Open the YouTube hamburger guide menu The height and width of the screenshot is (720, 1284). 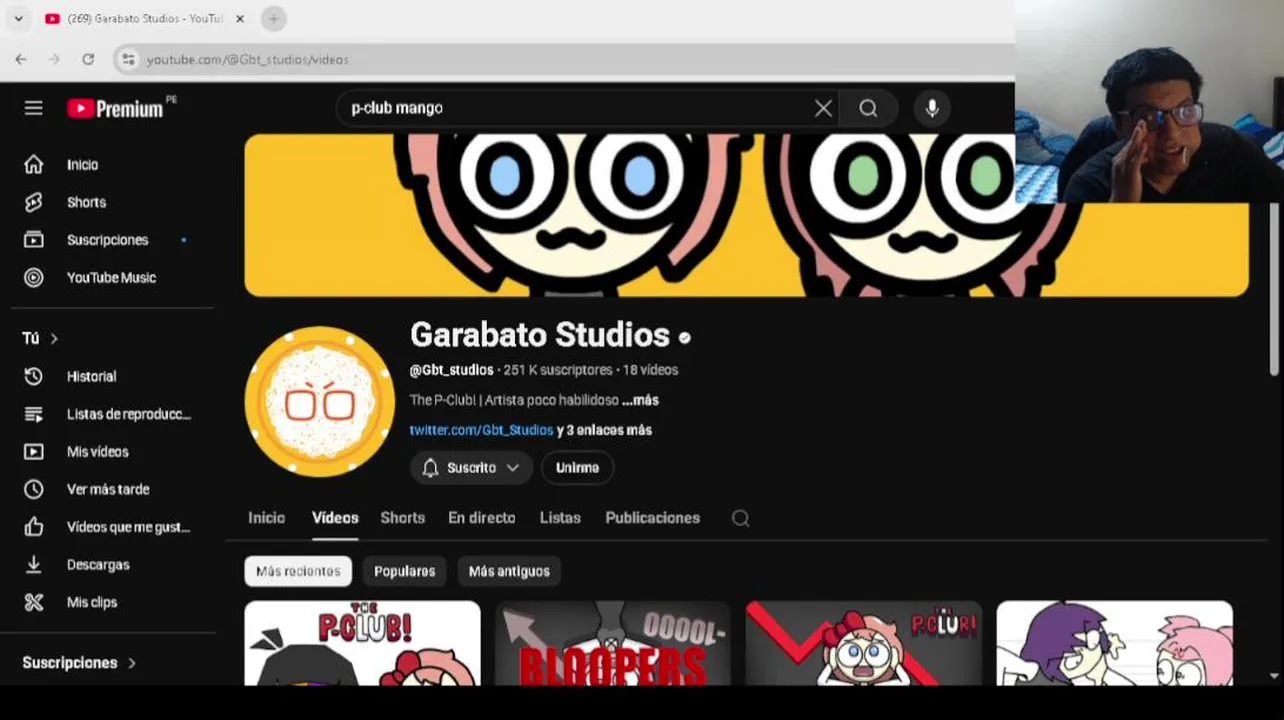[34, 108]
